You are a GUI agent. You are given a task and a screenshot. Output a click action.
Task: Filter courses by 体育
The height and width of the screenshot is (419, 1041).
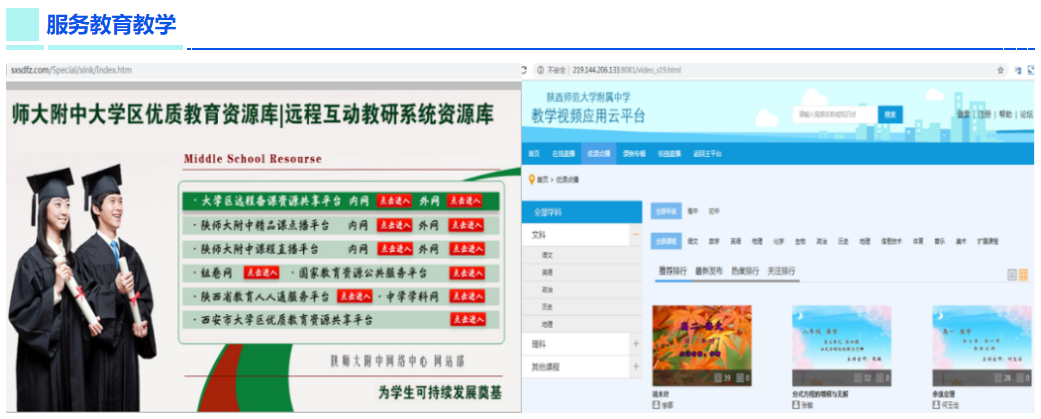click(918, 242)
